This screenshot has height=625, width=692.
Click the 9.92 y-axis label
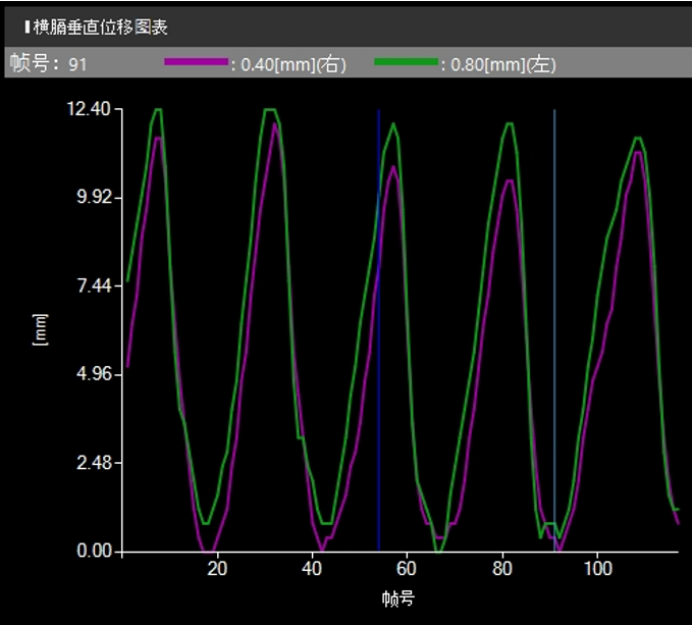point(94,196)
